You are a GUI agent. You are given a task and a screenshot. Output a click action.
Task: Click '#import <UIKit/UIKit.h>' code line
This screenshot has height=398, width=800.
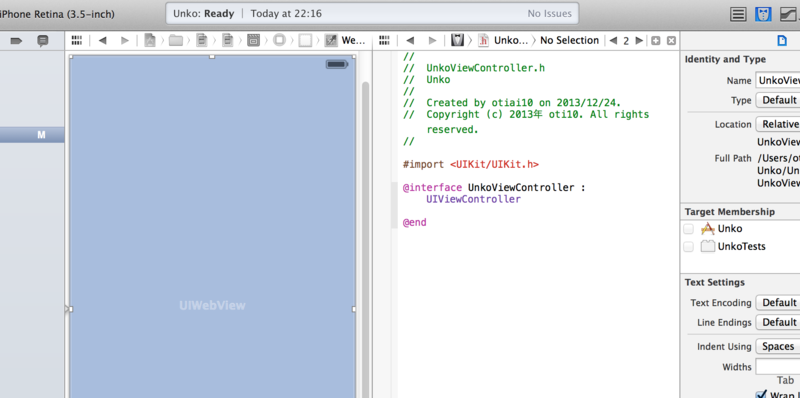[x=471, y=165]
